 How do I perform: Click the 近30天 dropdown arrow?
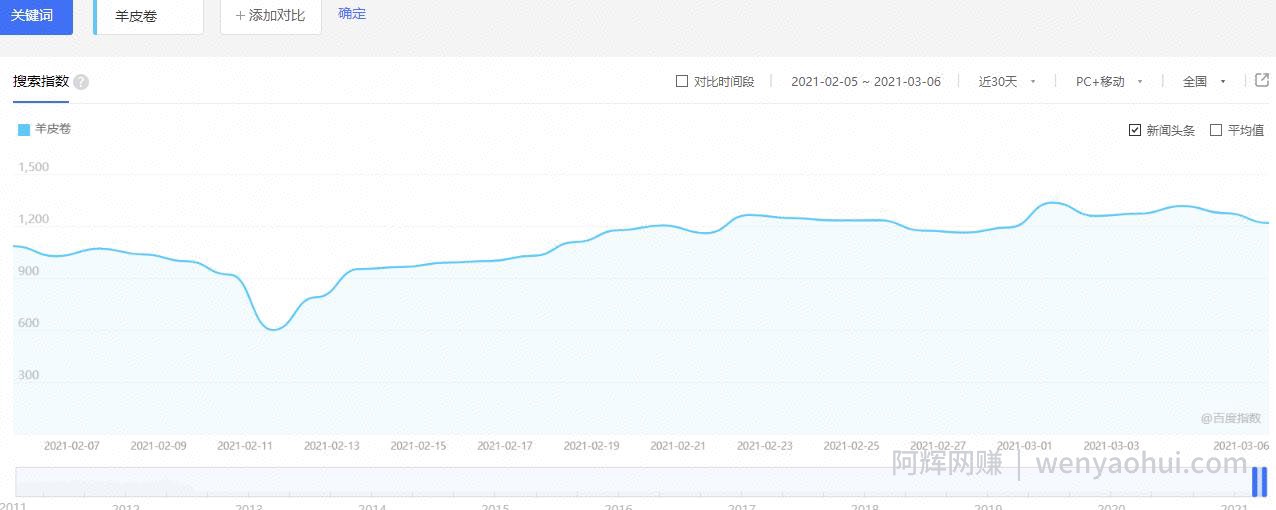coord(1033,82)
